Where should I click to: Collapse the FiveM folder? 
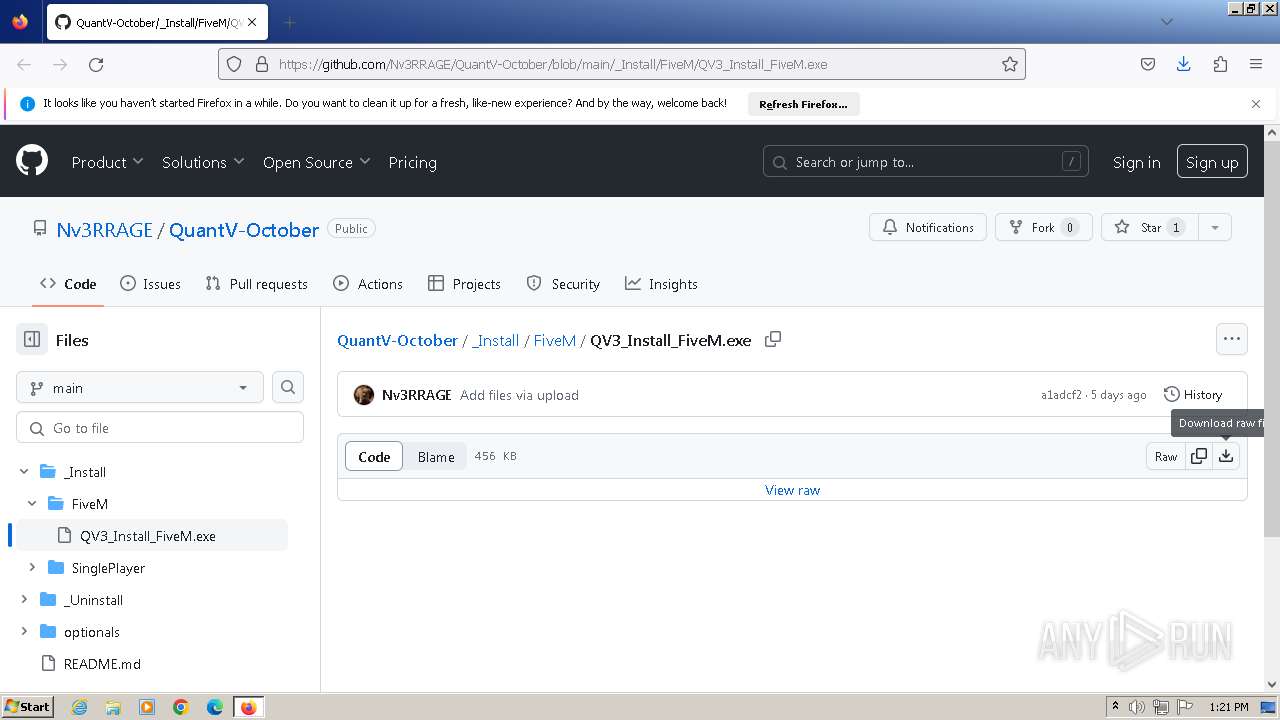click(32, 504)
